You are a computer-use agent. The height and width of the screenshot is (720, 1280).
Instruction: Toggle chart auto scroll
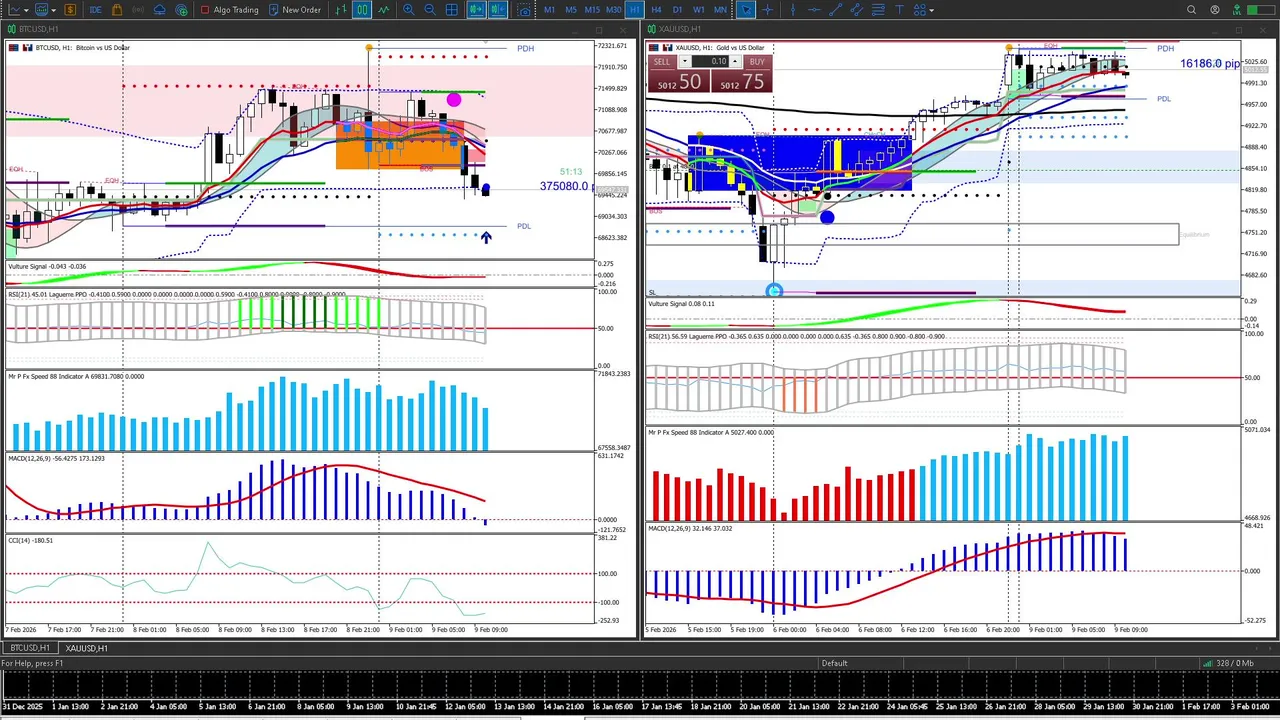[476, 10]
